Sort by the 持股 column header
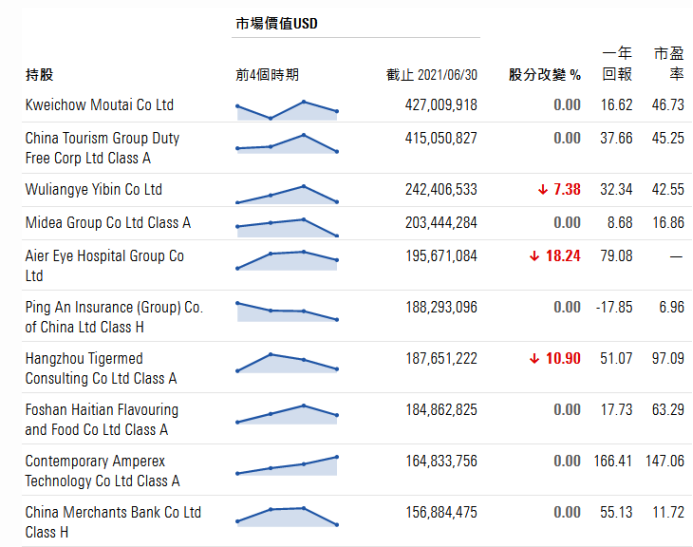This screenshot has height=547, width=693. coord(39,74)
